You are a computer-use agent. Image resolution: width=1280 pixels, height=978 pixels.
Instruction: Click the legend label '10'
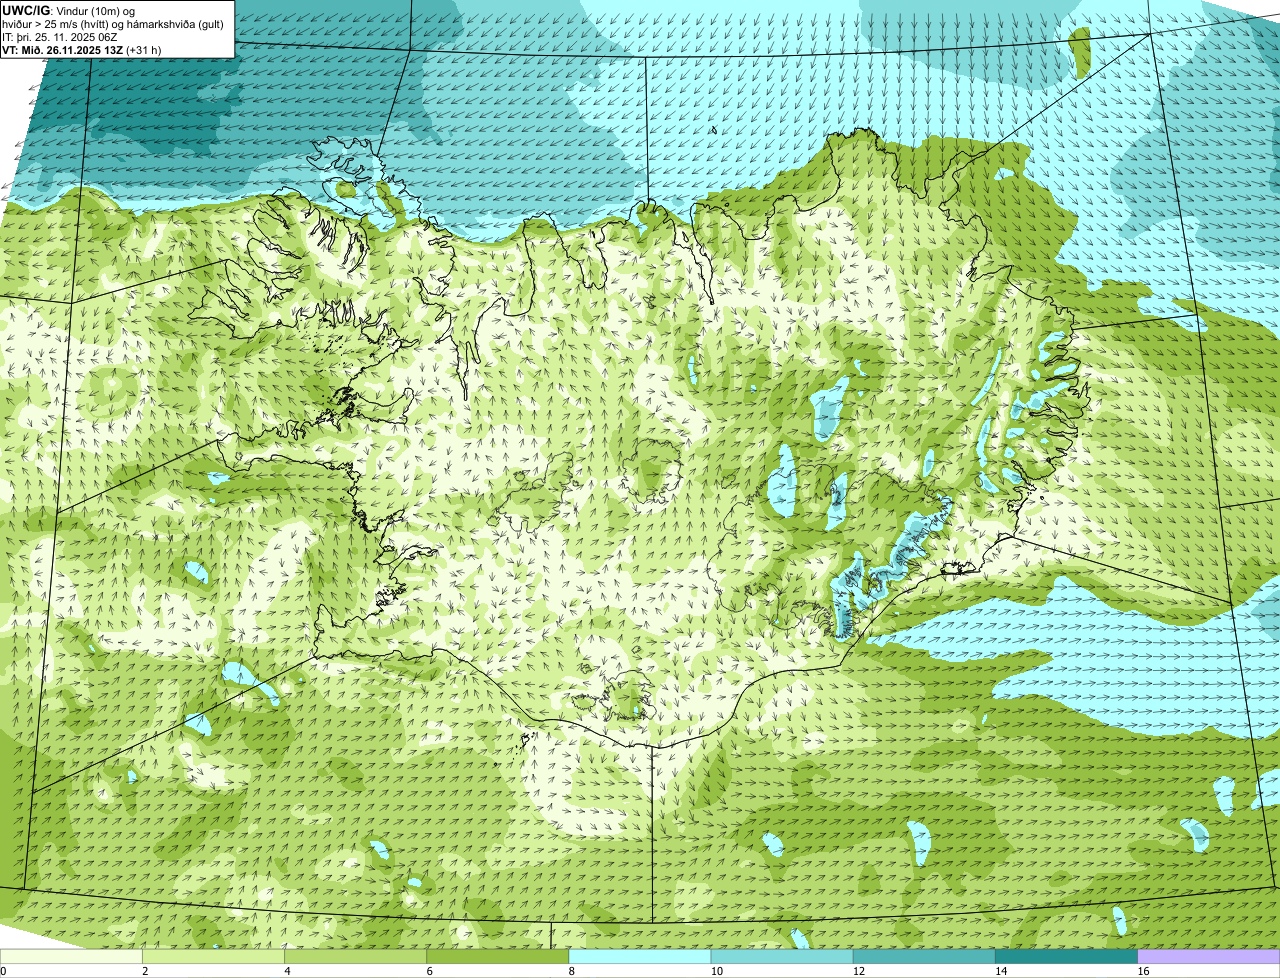click(x=715, y=971)
